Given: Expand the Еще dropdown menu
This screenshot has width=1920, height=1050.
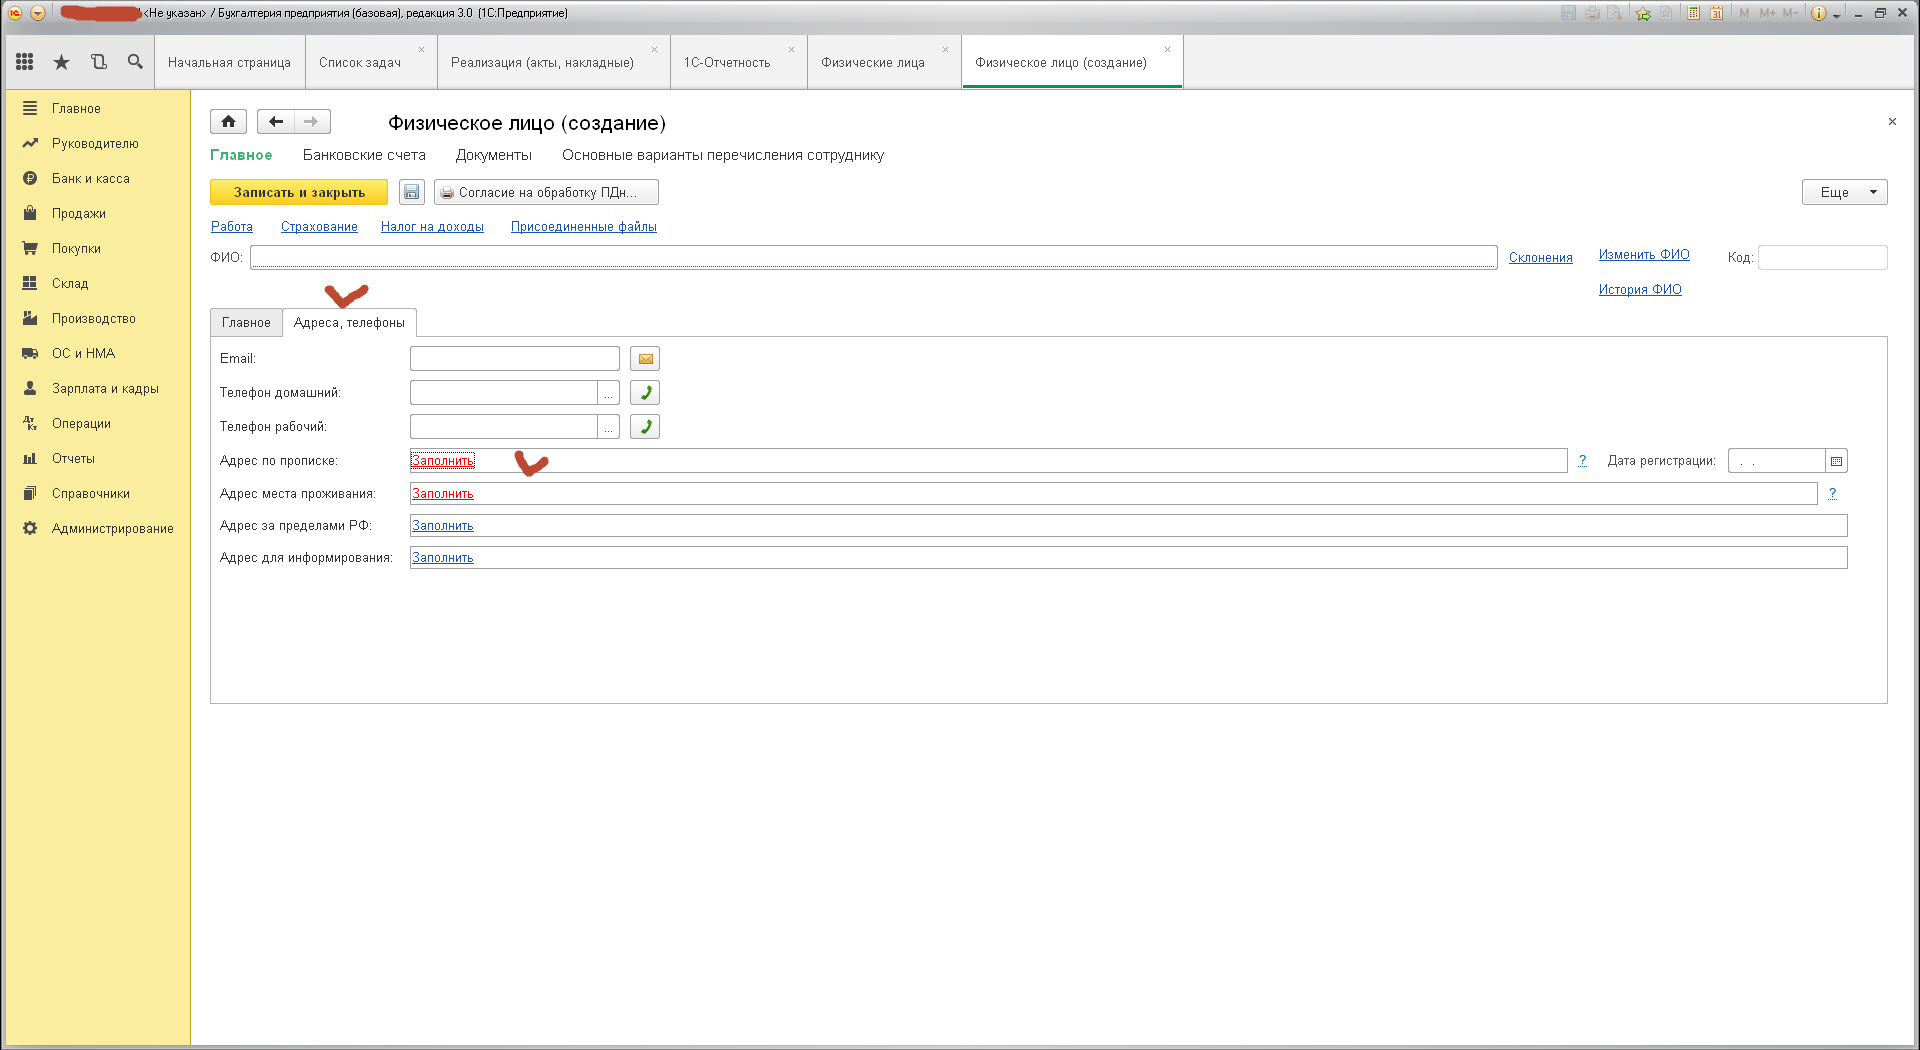Looking at the screenshot, I should click(1844, 192).
